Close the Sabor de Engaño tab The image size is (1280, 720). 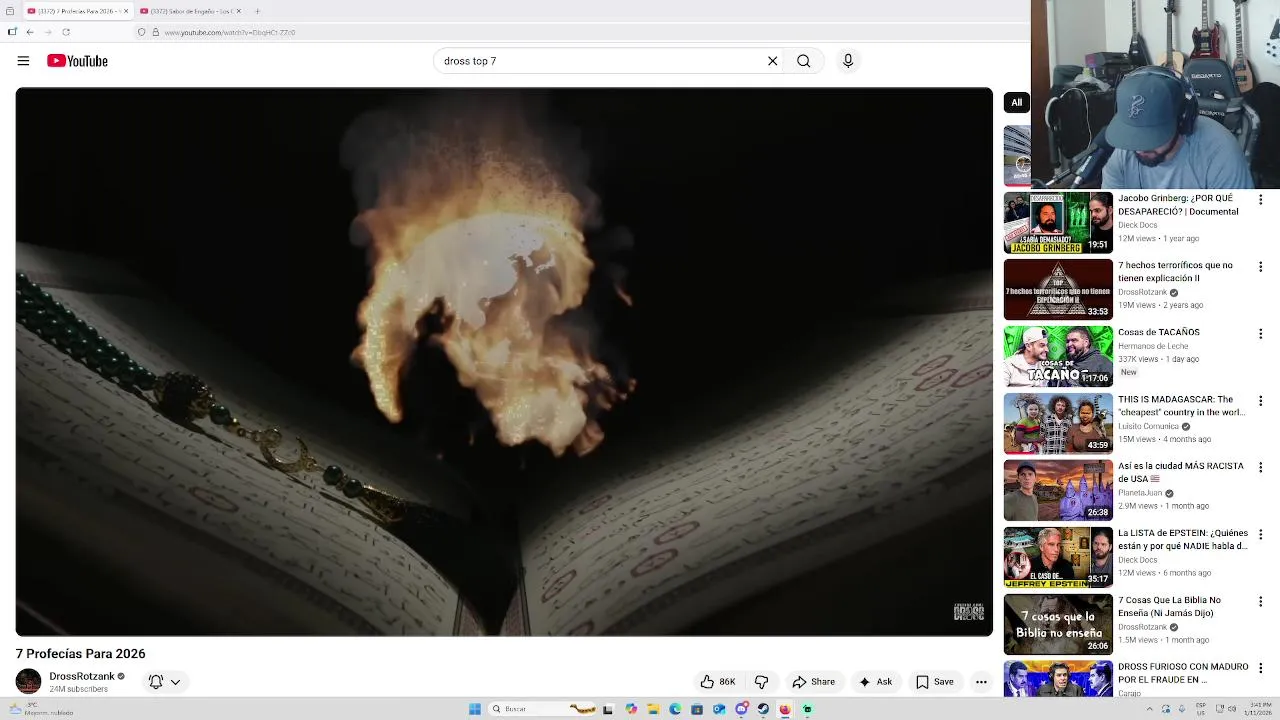pyautogui.click(x=238, y=11)
